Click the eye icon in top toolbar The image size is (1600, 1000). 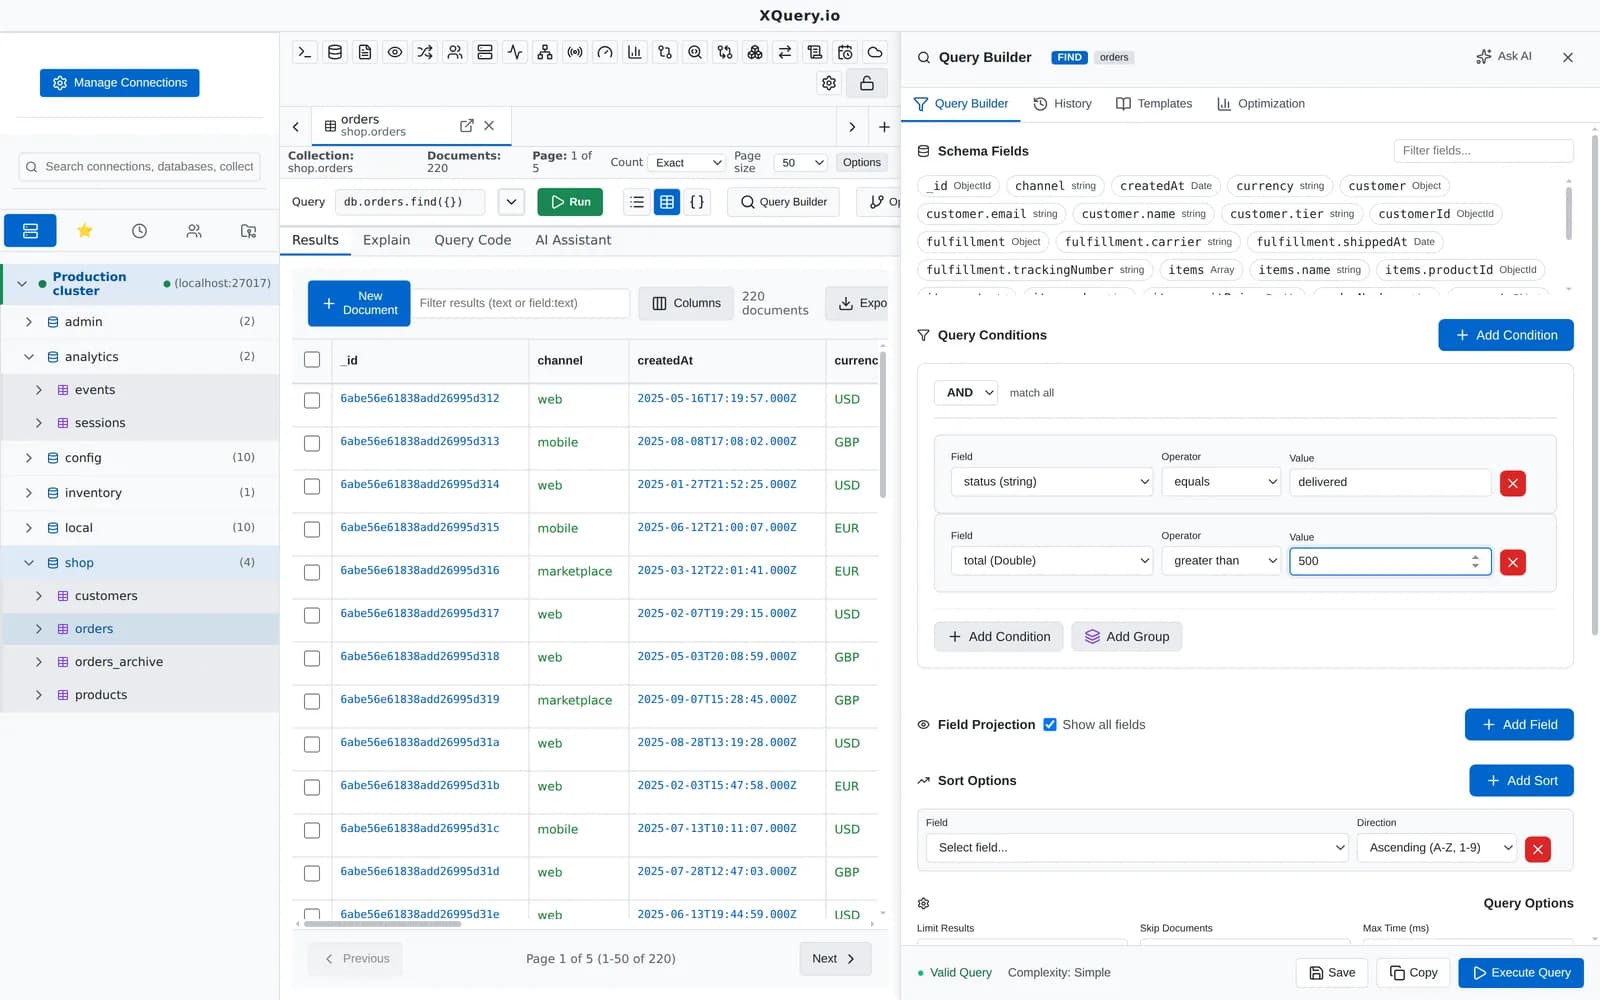[x=395, y=52]
